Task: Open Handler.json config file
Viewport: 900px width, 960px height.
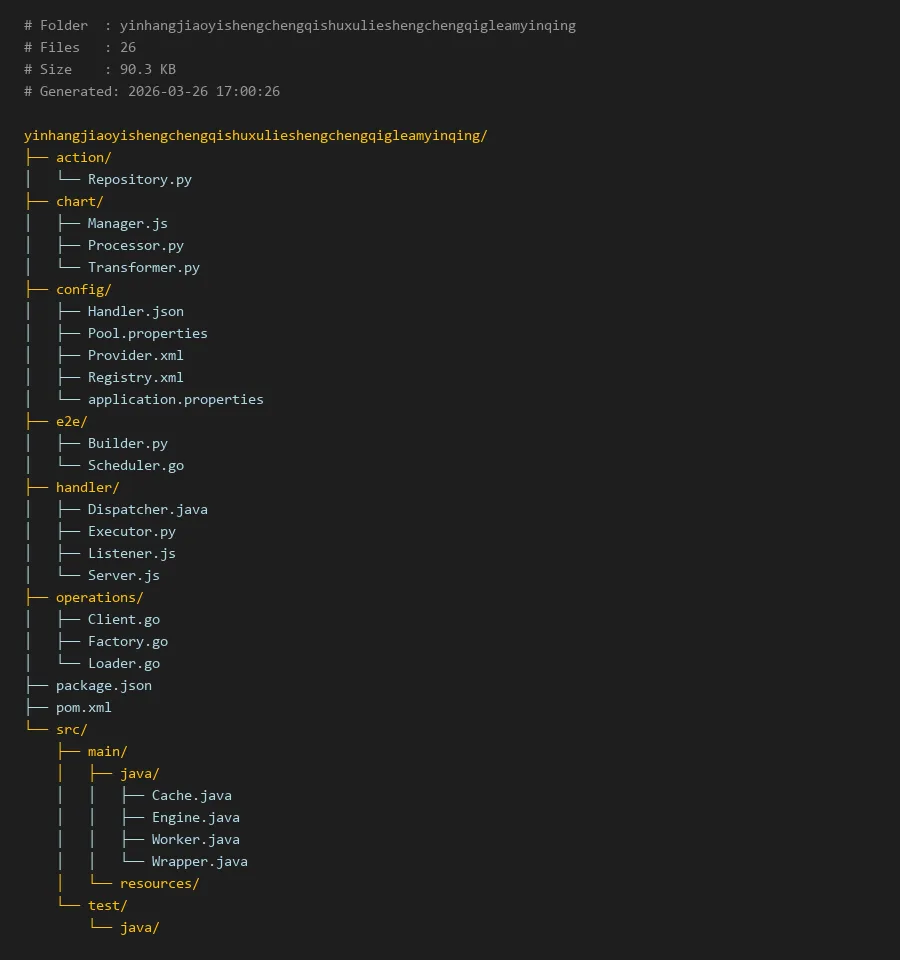Action: click(135, 311)
